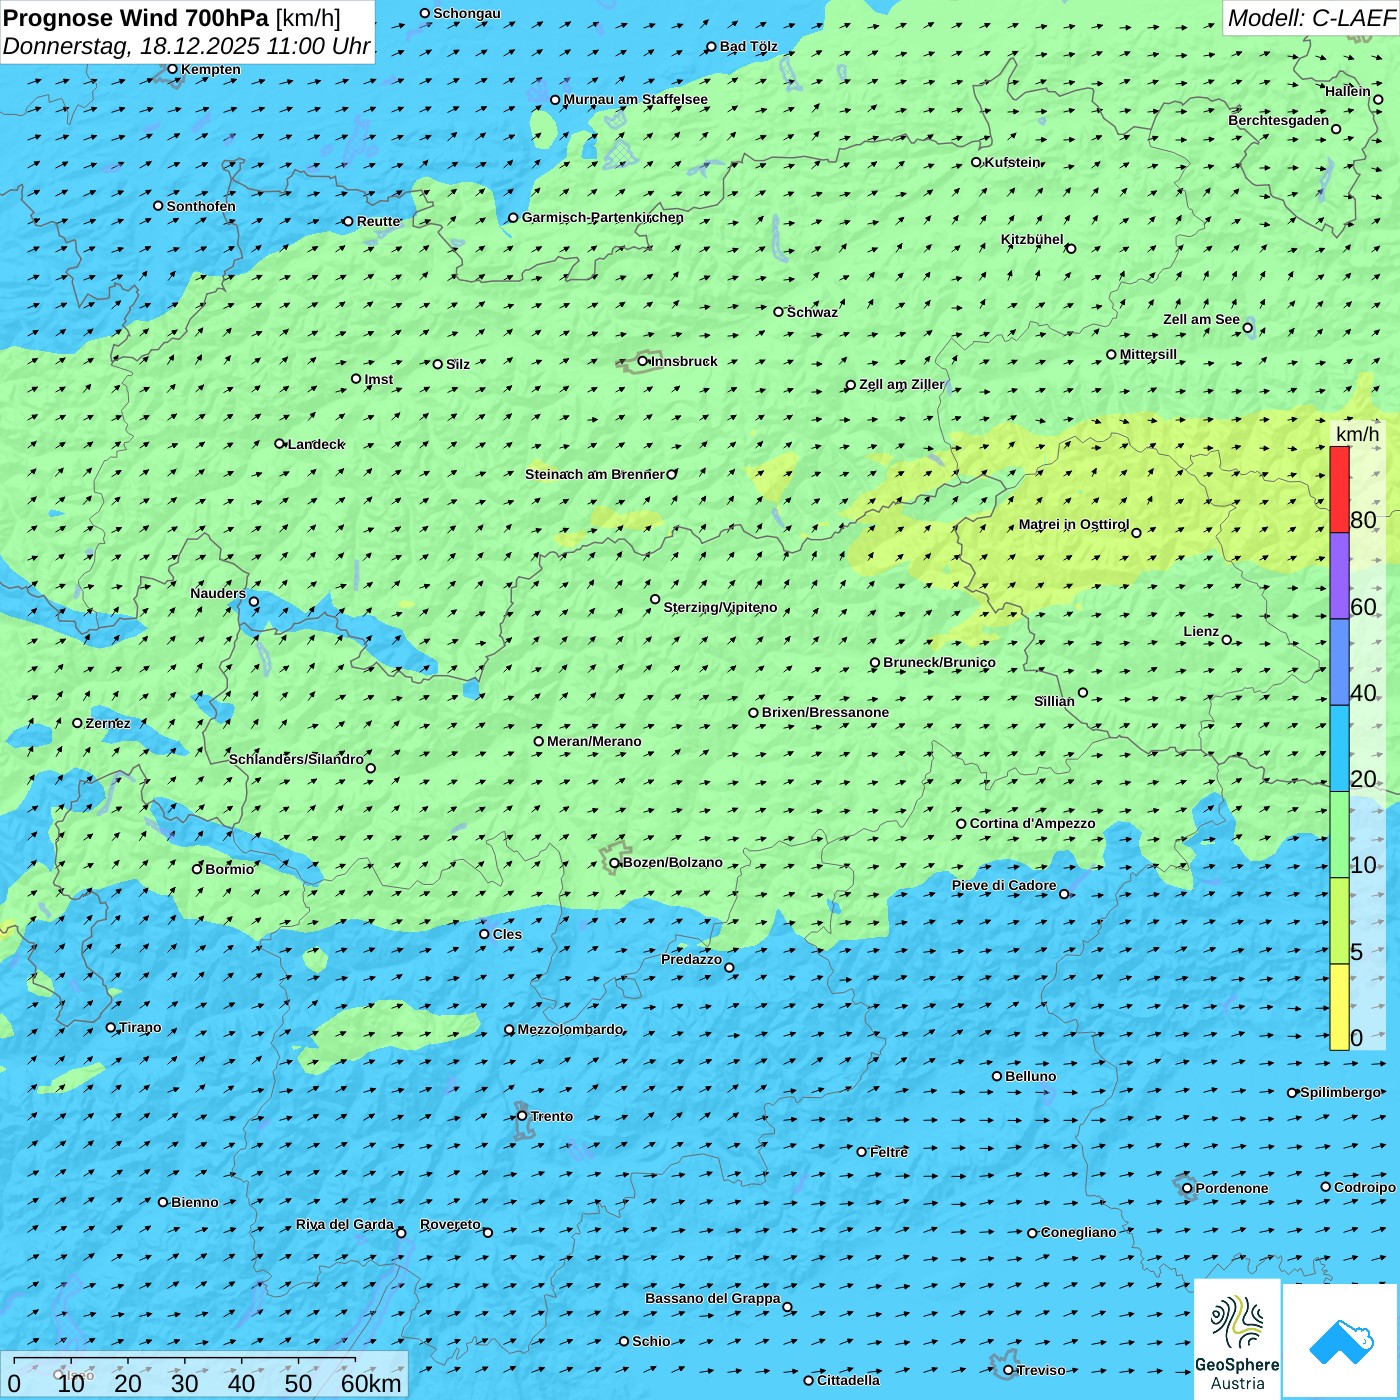Select the purple 60-80 km/h legend color

pos(1339,576)
